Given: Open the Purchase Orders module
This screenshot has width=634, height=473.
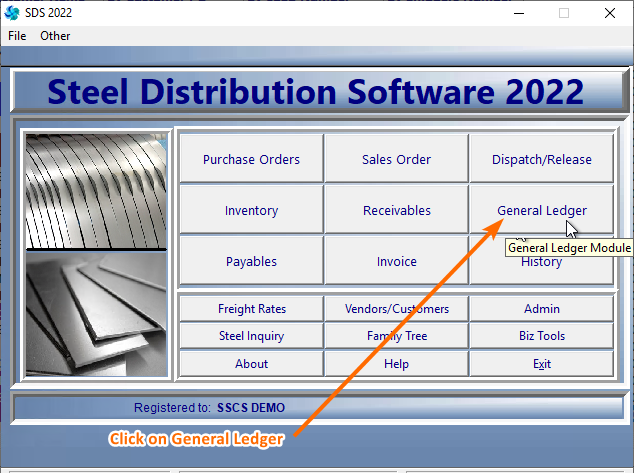Looking at the screenshot, I should pyautogui.click(x=251, y=159).
